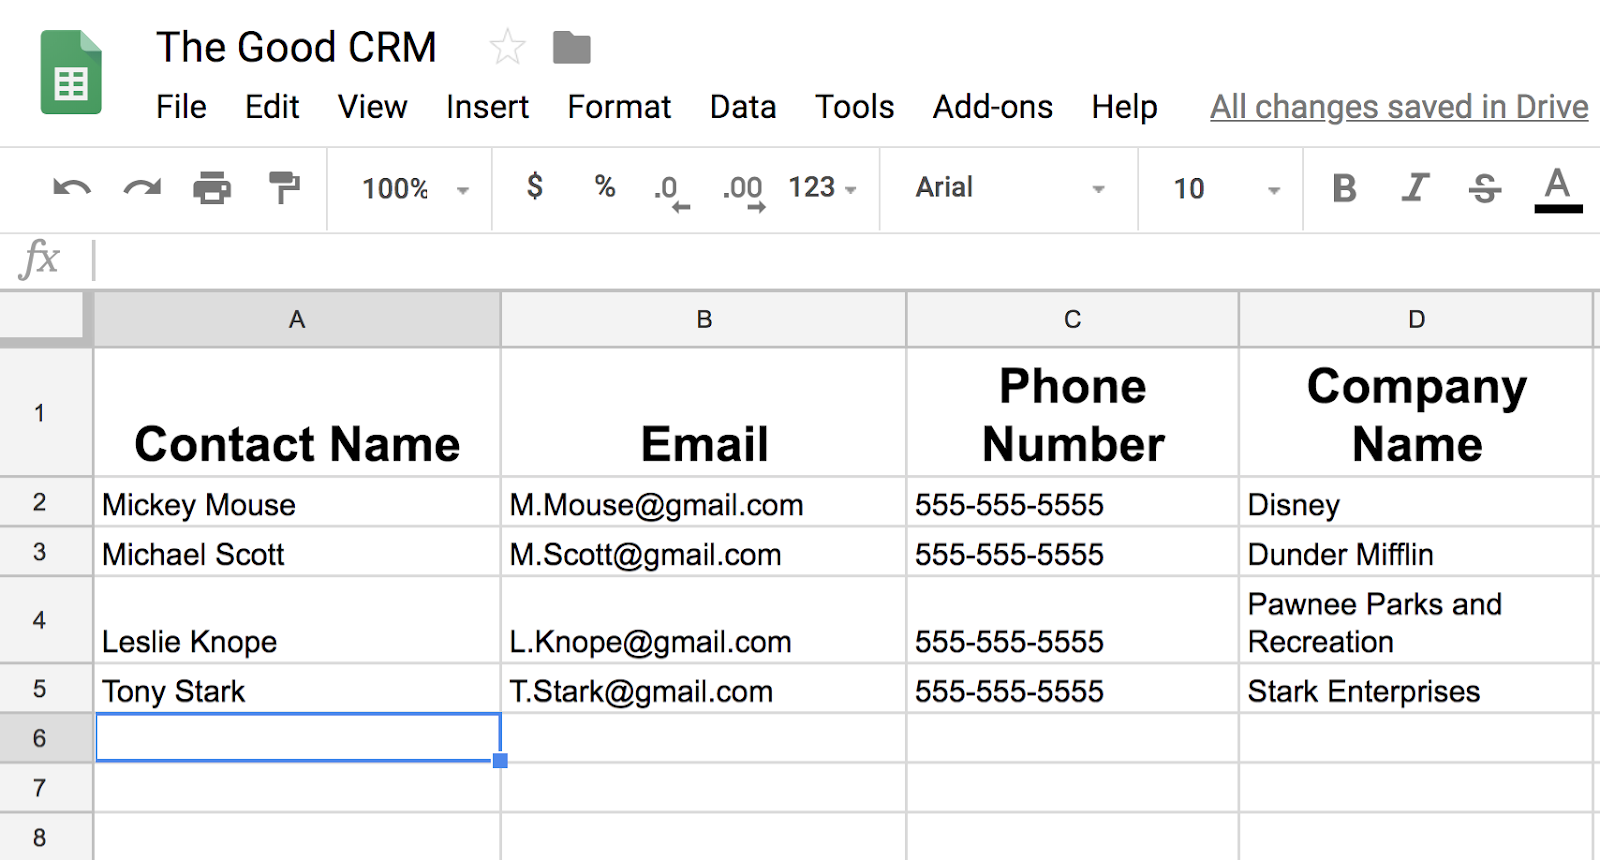1600x860 pixels.
Task: Open the Add-ons menu
Action: coord(992,107)
